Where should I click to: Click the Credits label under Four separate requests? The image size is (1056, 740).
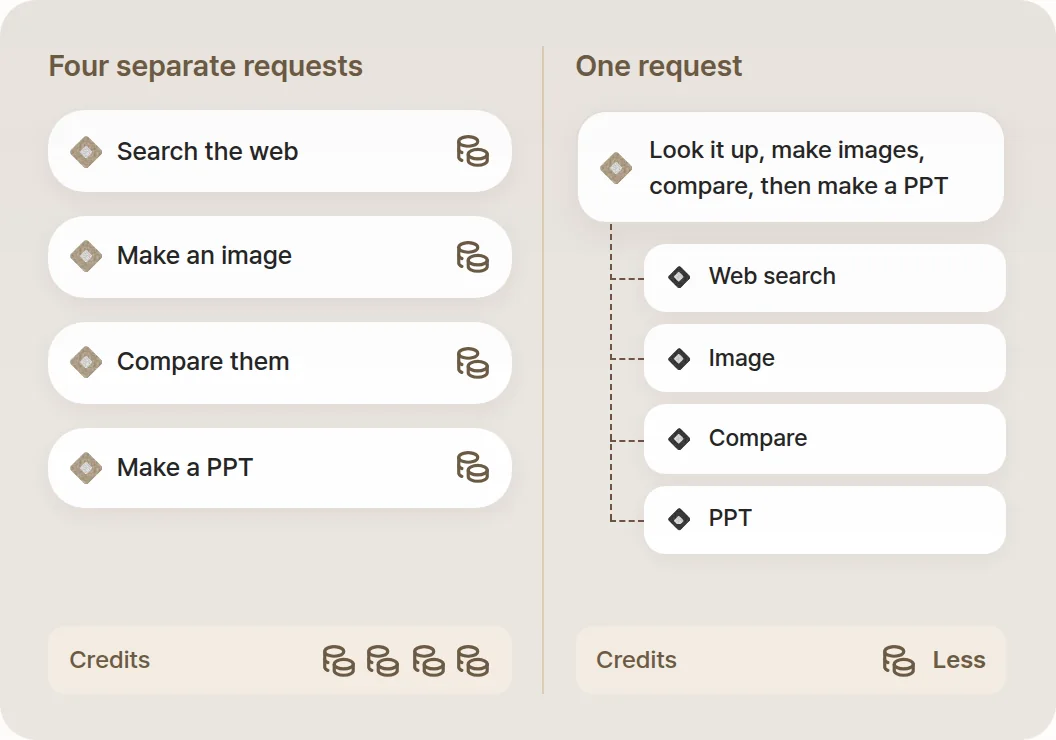click(110, 660)
